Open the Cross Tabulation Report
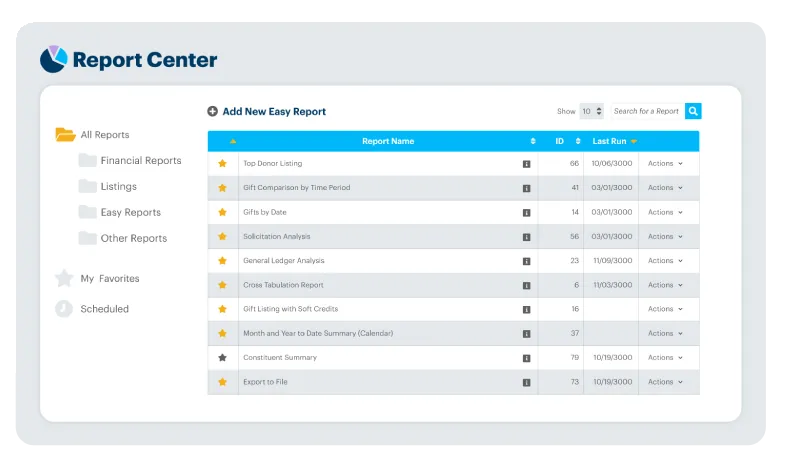This screenshot has height=468, width=788. pos(283,285)
